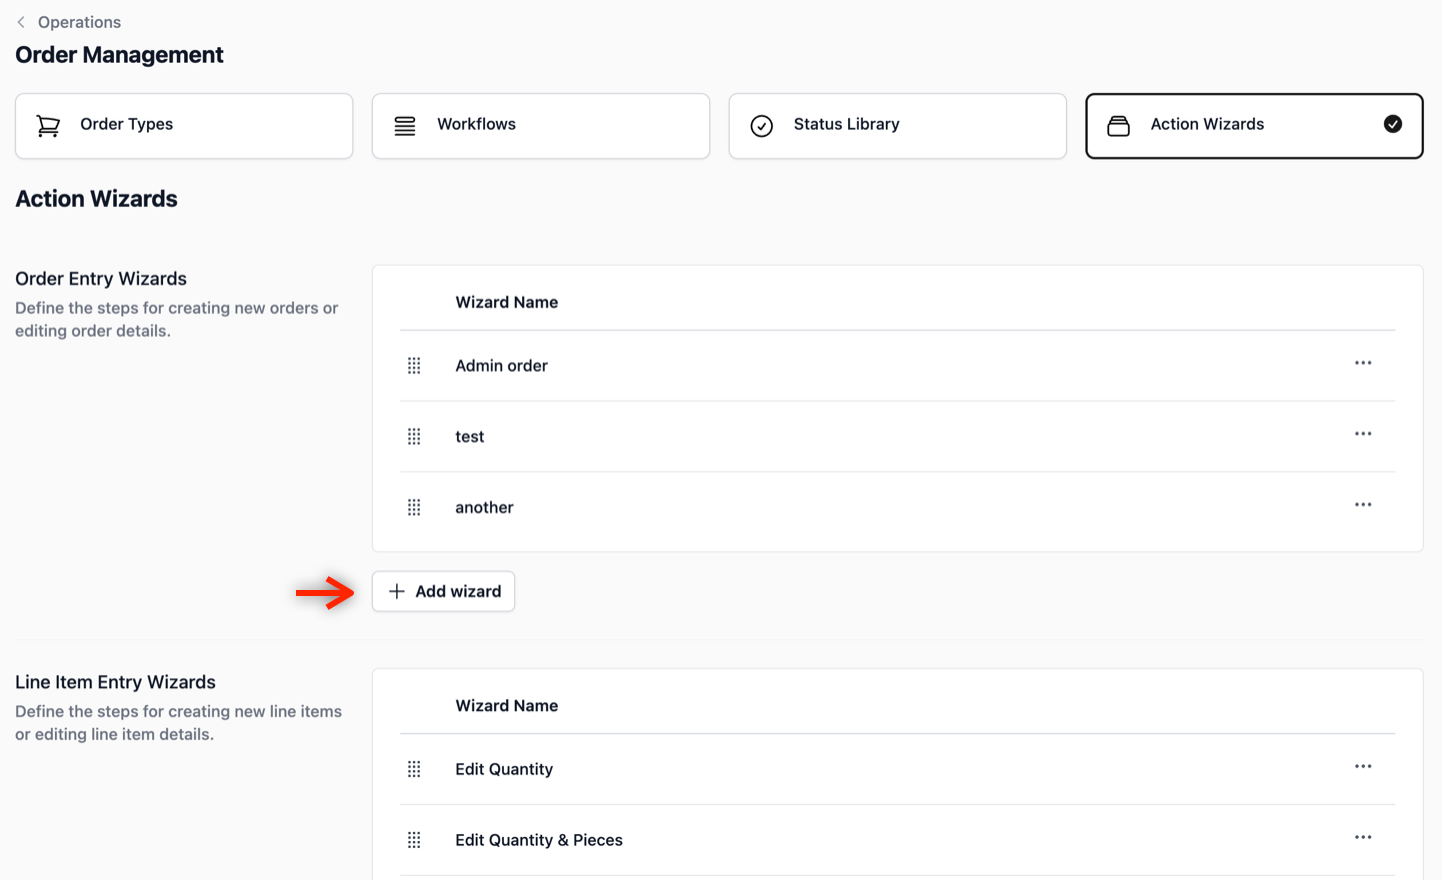
Task: Open more options for Edit Quantity & Pieces
Action: coord(1363,838)
